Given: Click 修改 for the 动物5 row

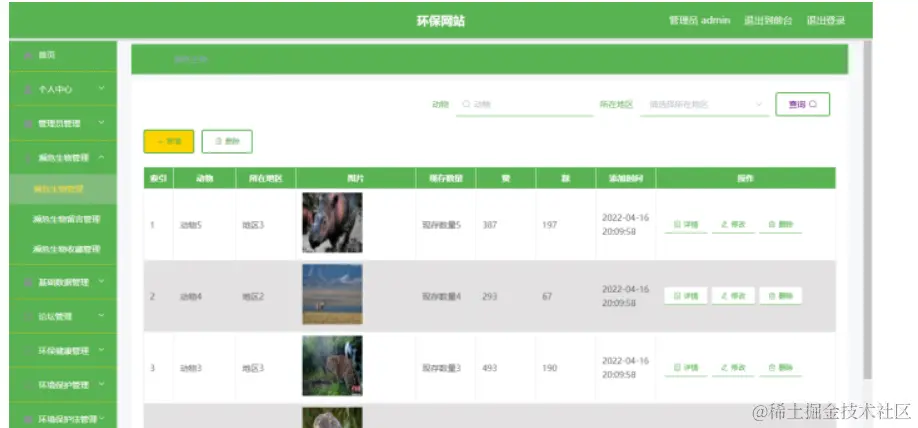Looking at the screenshot, I should click(x=733, y=224).
